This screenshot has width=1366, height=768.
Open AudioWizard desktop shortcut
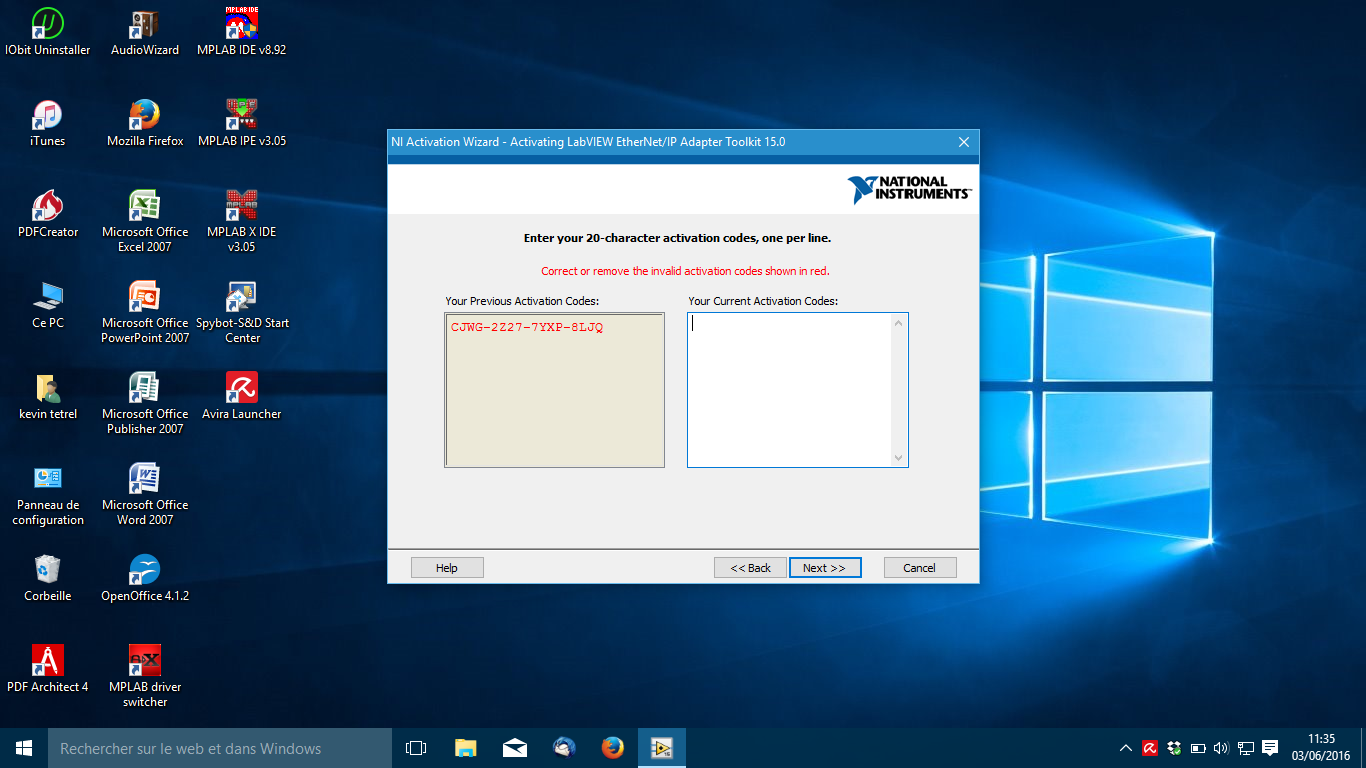click(145, 32)
